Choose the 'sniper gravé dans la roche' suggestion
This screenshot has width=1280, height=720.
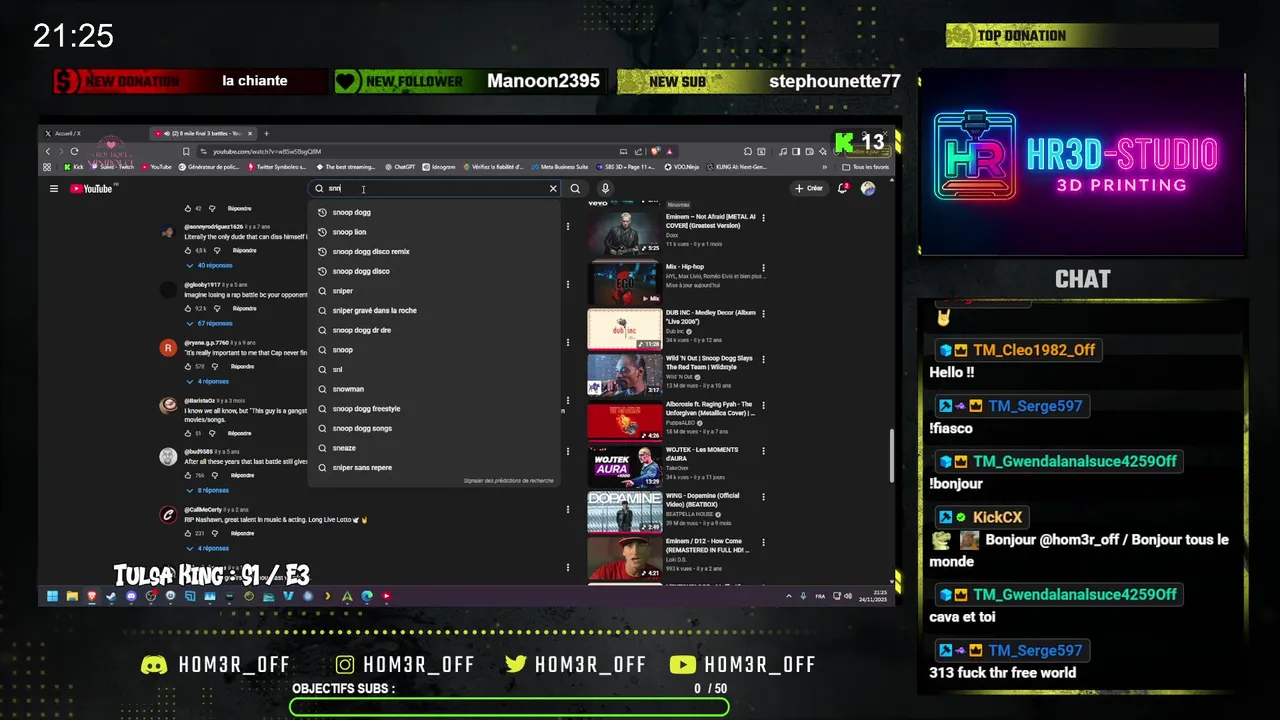434,310
